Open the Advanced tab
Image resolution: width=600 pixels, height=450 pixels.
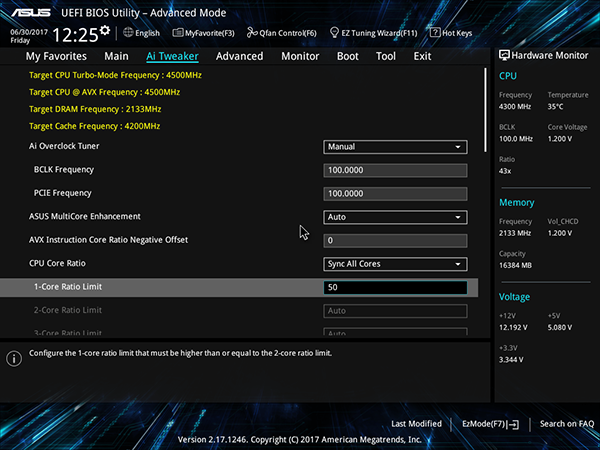240,56
